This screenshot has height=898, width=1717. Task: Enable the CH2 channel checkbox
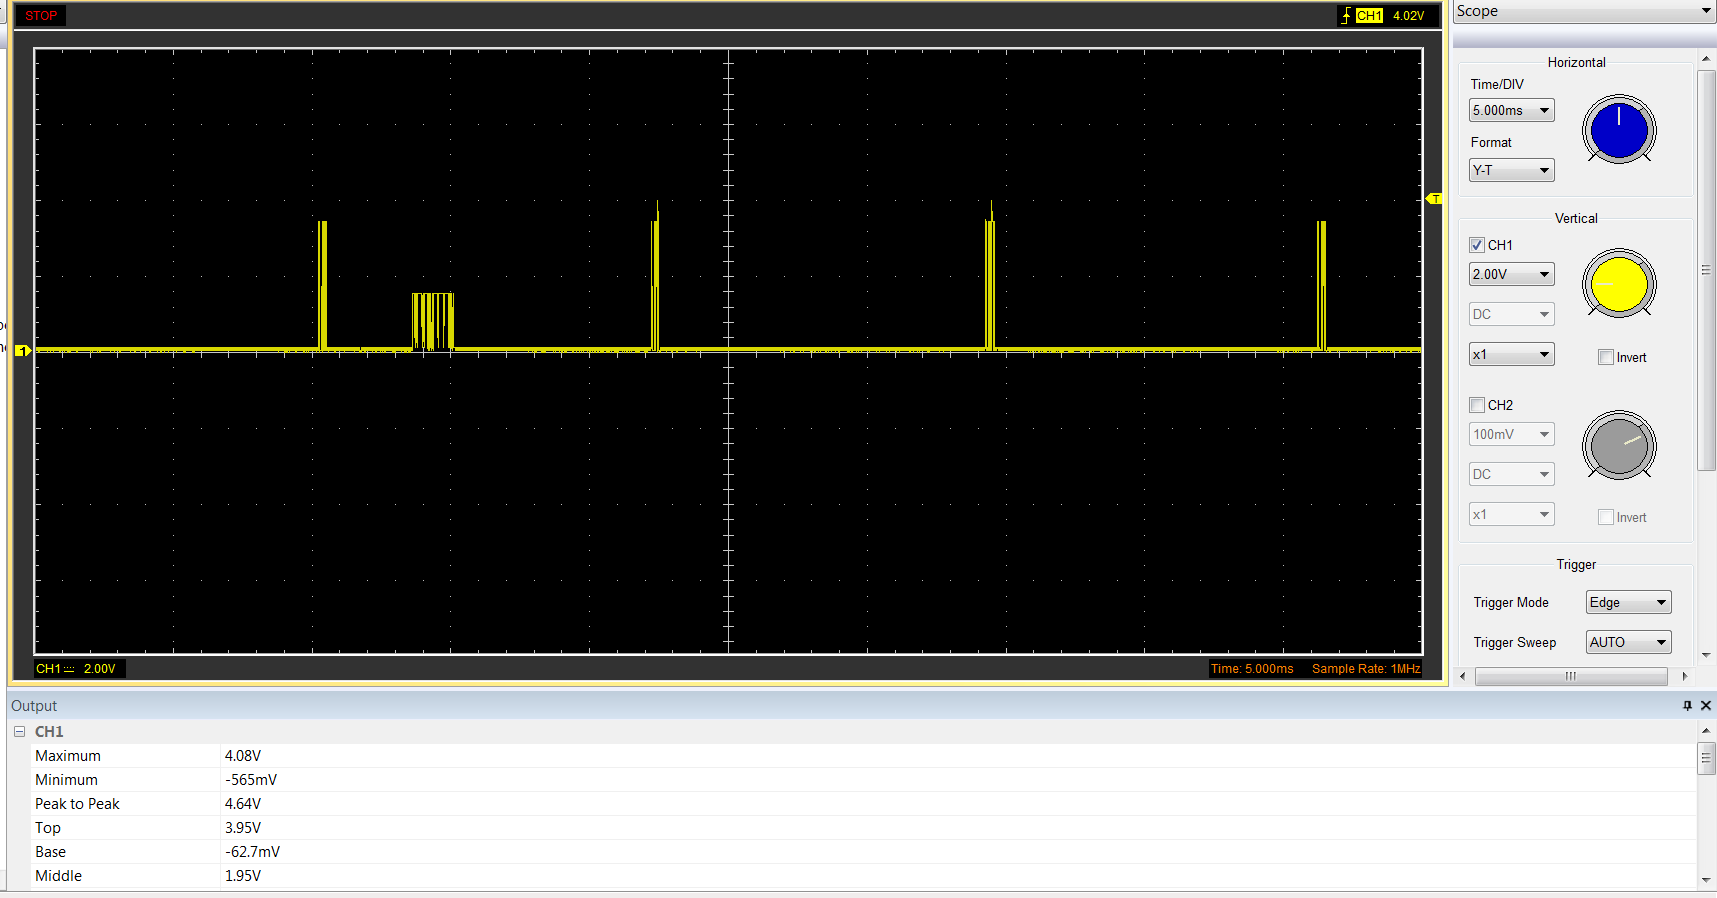point(1477,405)
